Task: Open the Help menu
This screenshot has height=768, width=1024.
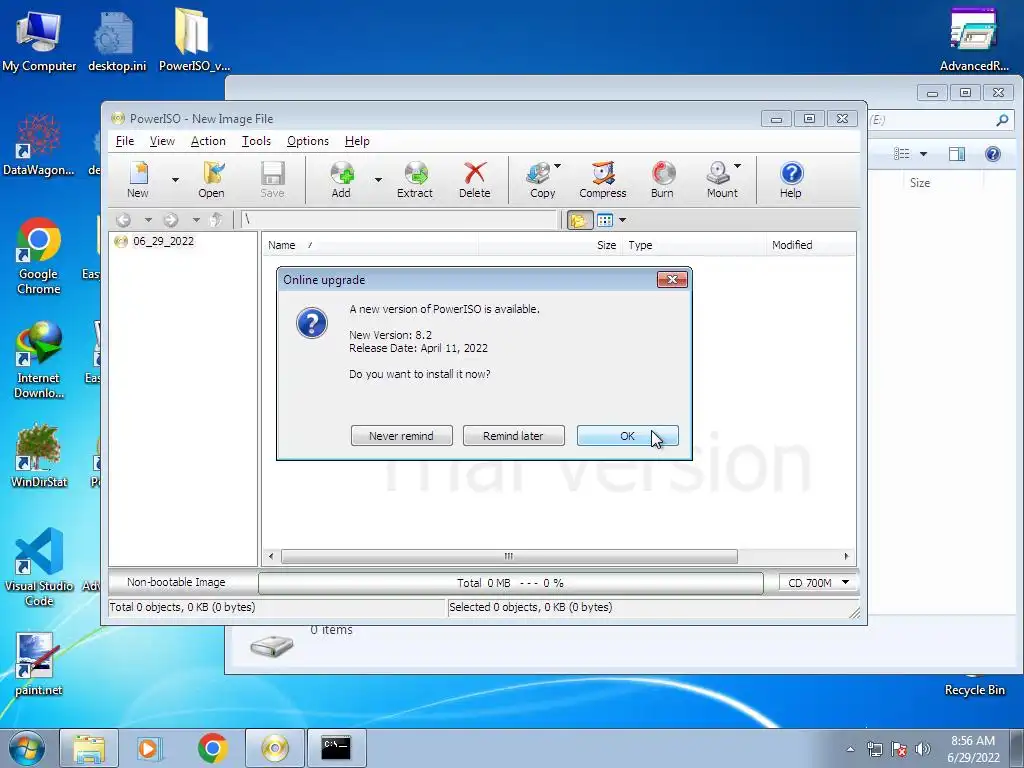Action: pyautogui.click(x=357, y=141)
